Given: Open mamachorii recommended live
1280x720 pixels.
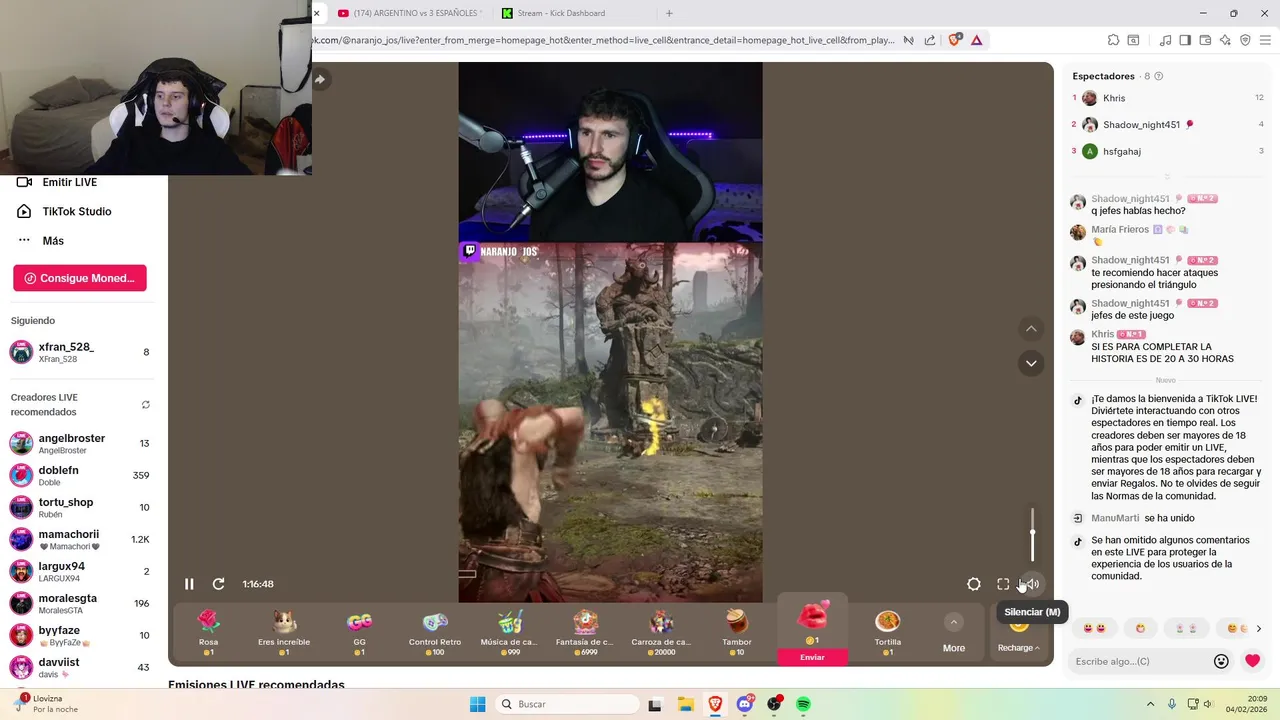Looking at the screenshot, I should [80, 540].
